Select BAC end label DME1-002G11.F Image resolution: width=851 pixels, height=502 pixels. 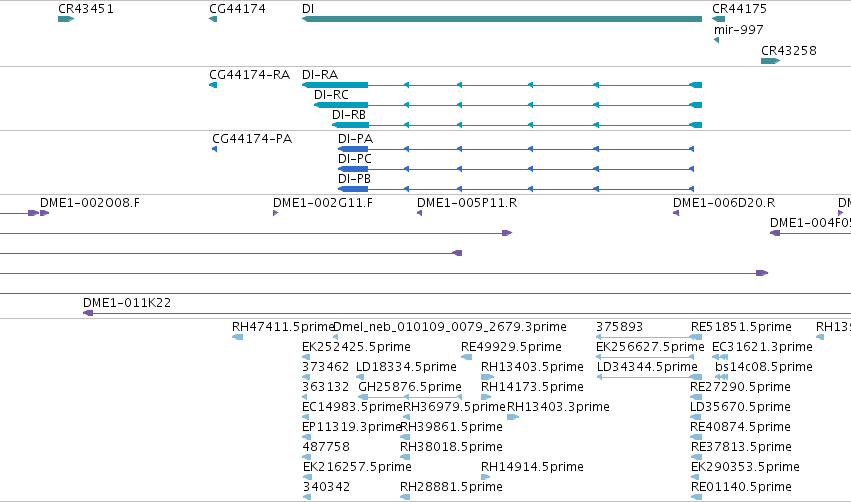pos(323,203)
